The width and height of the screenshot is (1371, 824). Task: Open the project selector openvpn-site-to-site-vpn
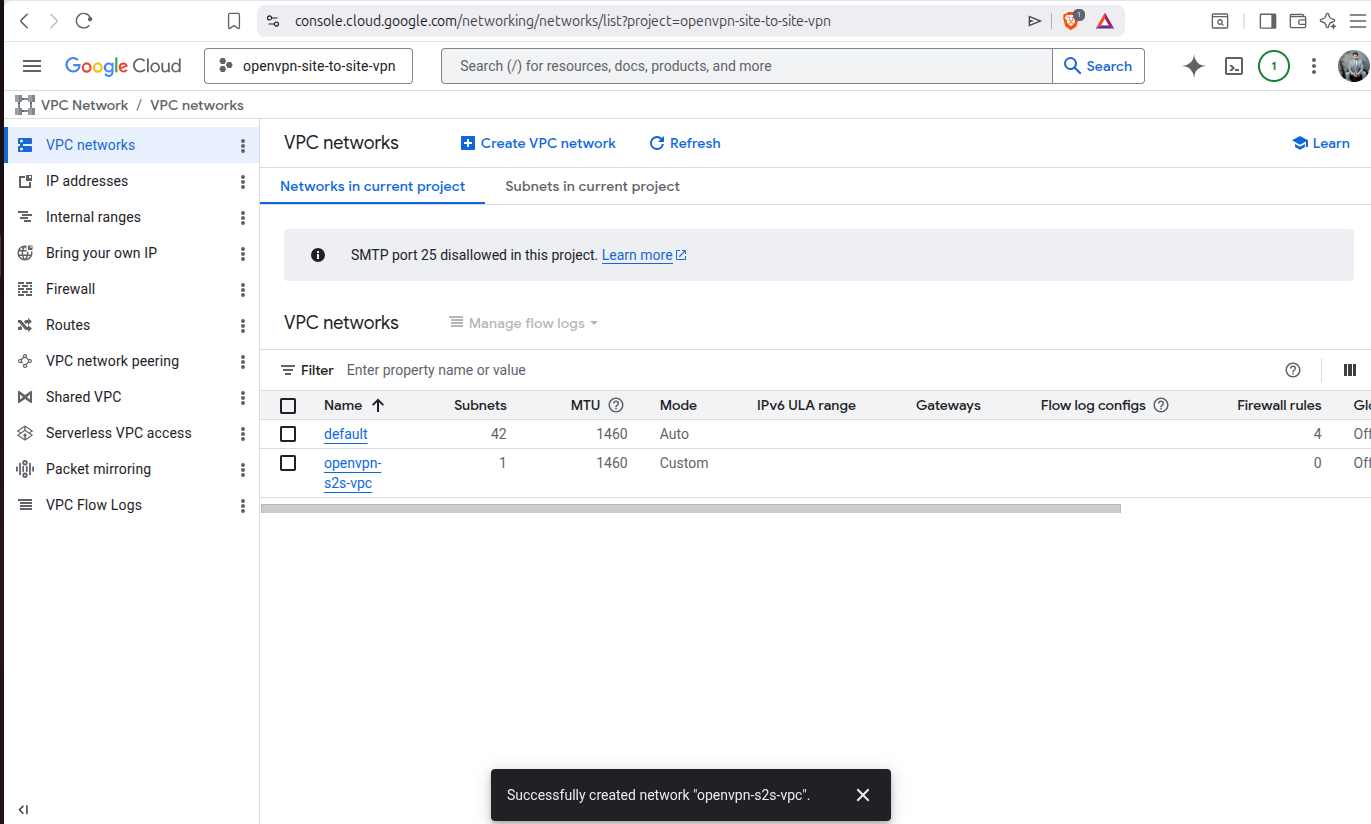[x=308, y=66]
